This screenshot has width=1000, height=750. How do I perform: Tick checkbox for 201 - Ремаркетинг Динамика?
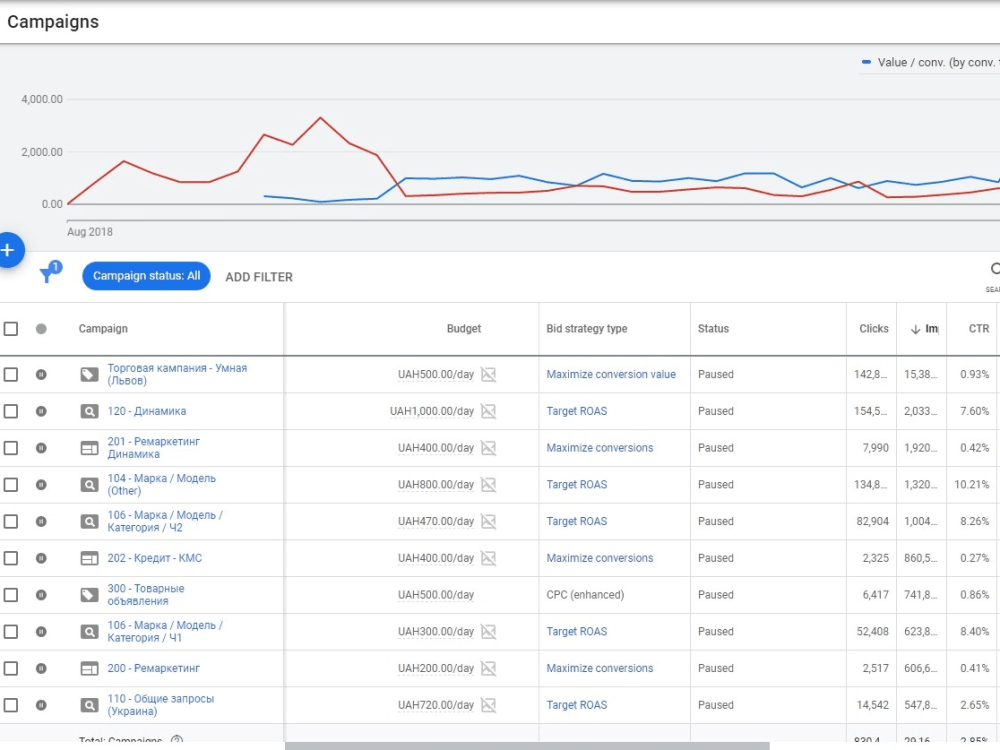click(11, 448)
